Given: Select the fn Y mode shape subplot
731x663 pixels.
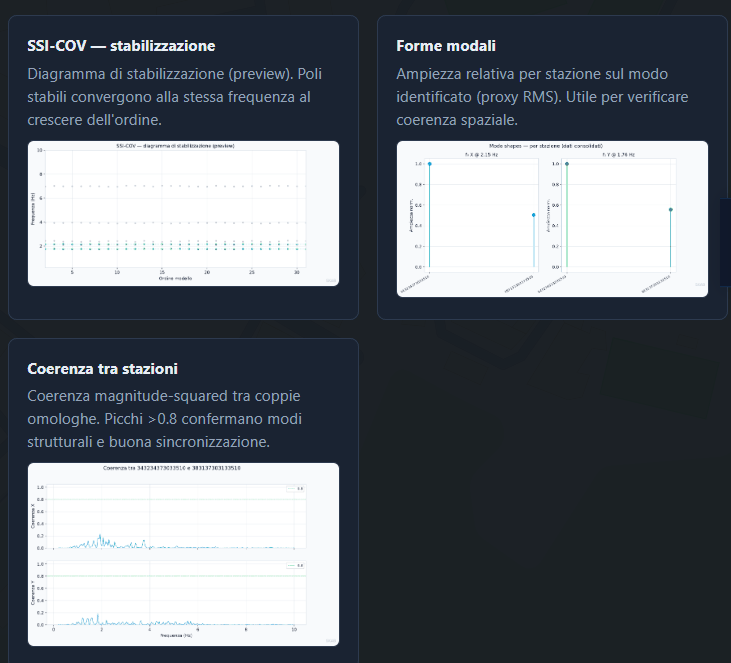Looking at the screenshot, I should pyautogui.click(x=618, y=215).
